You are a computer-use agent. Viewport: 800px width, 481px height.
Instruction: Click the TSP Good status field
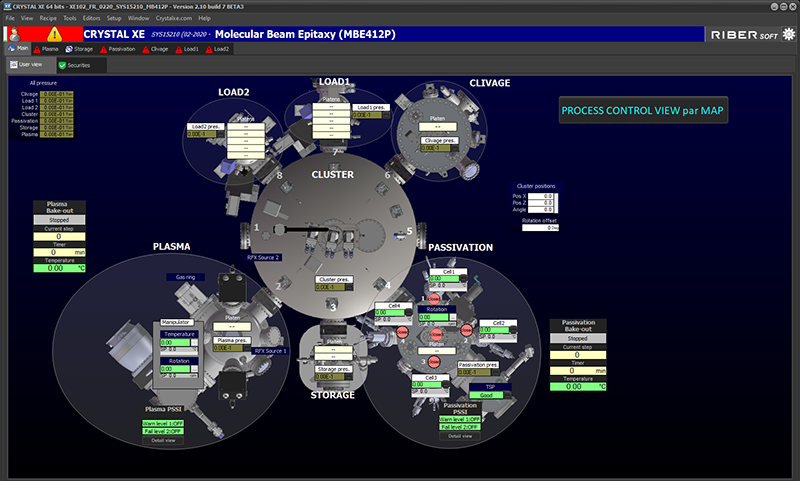click(x=486, y=395)
